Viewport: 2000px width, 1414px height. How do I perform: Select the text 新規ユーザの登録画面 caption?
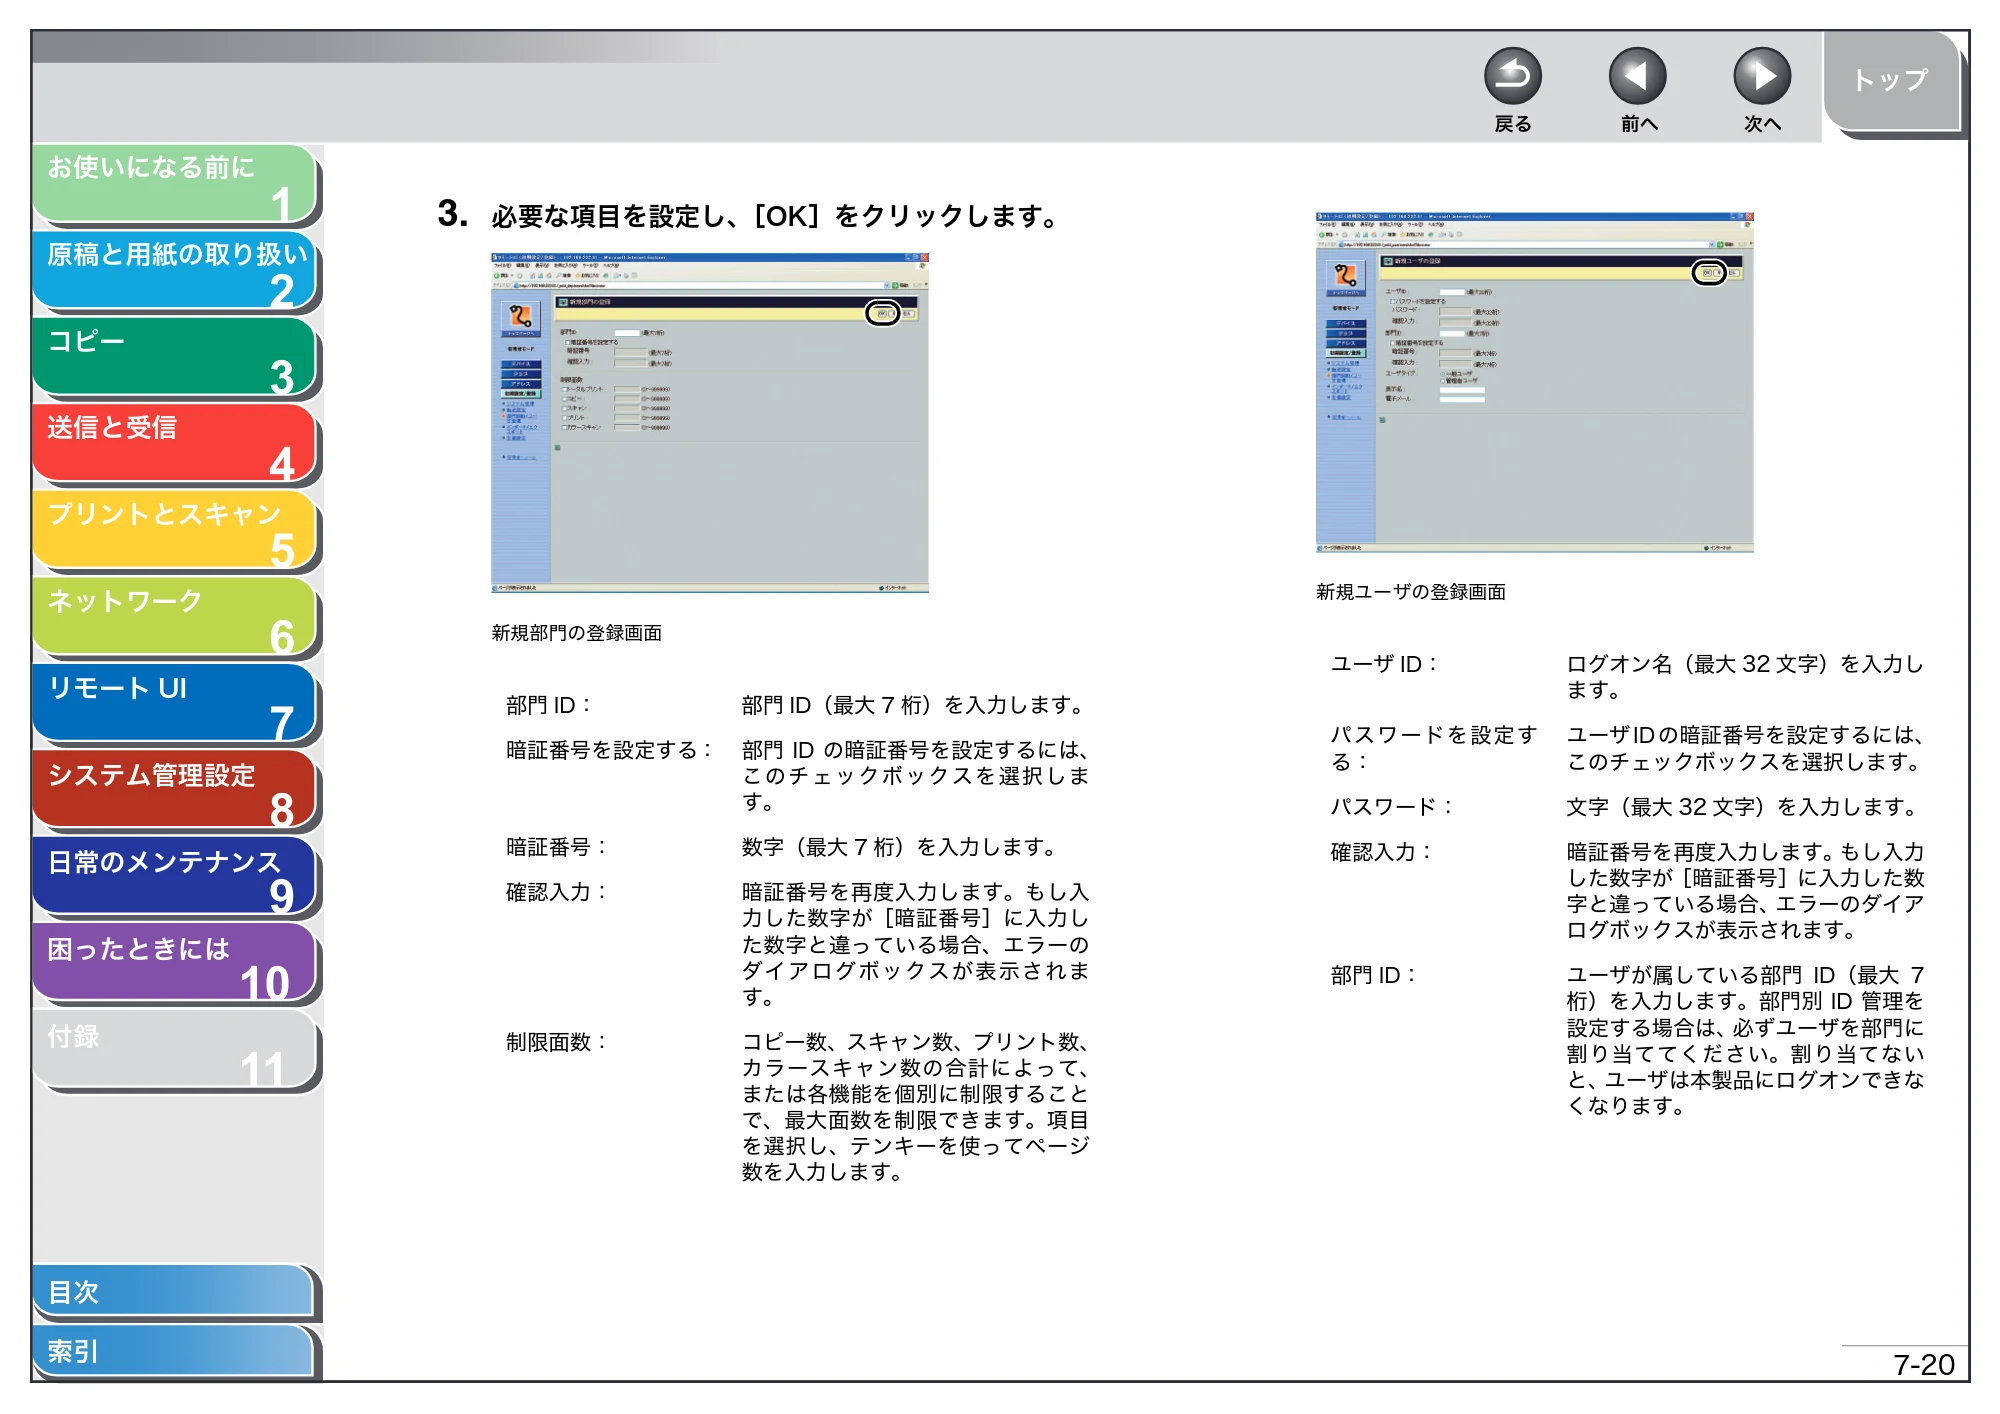(x=1411, y=592)
